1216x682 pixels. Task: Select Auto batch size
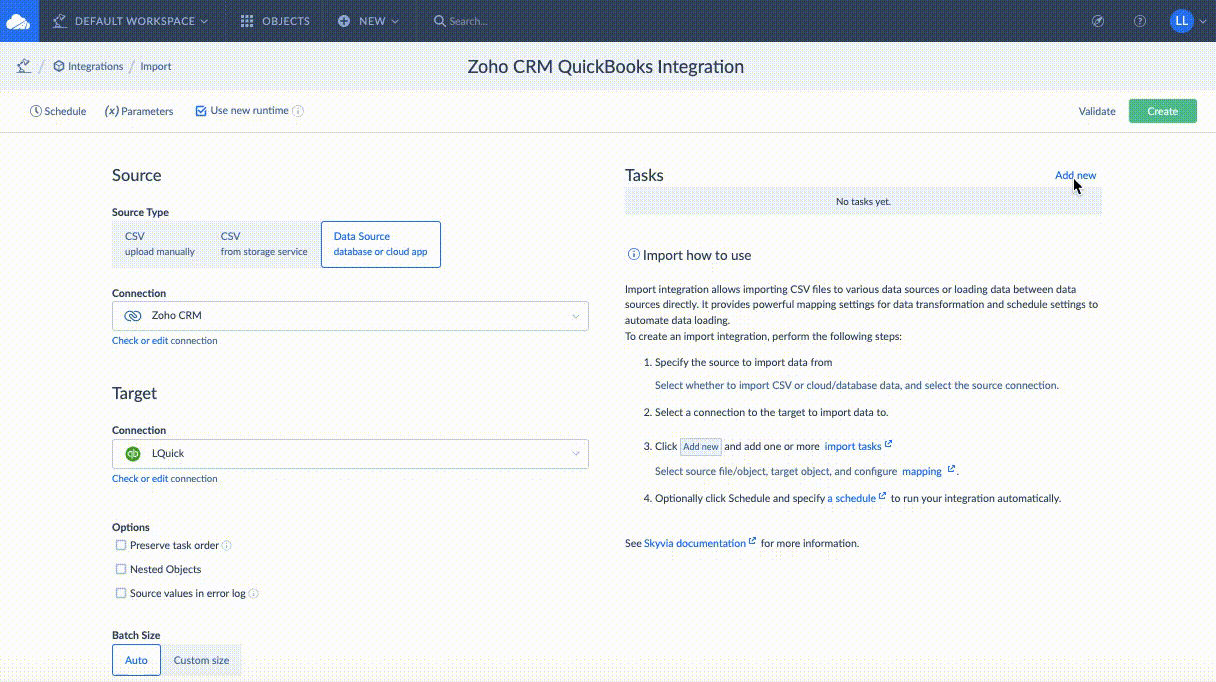click(136, 660)
